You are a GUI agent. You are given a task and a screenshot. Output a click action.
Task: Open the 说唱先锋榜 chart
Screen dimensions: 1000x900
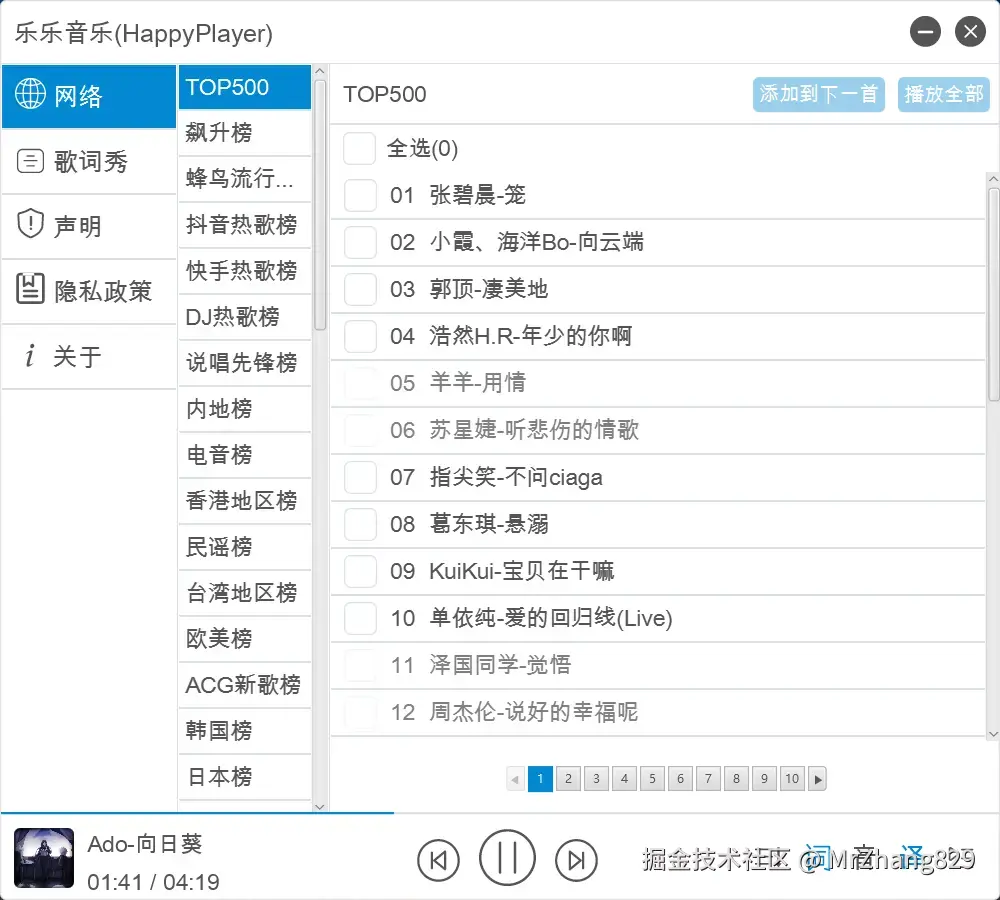245,362
